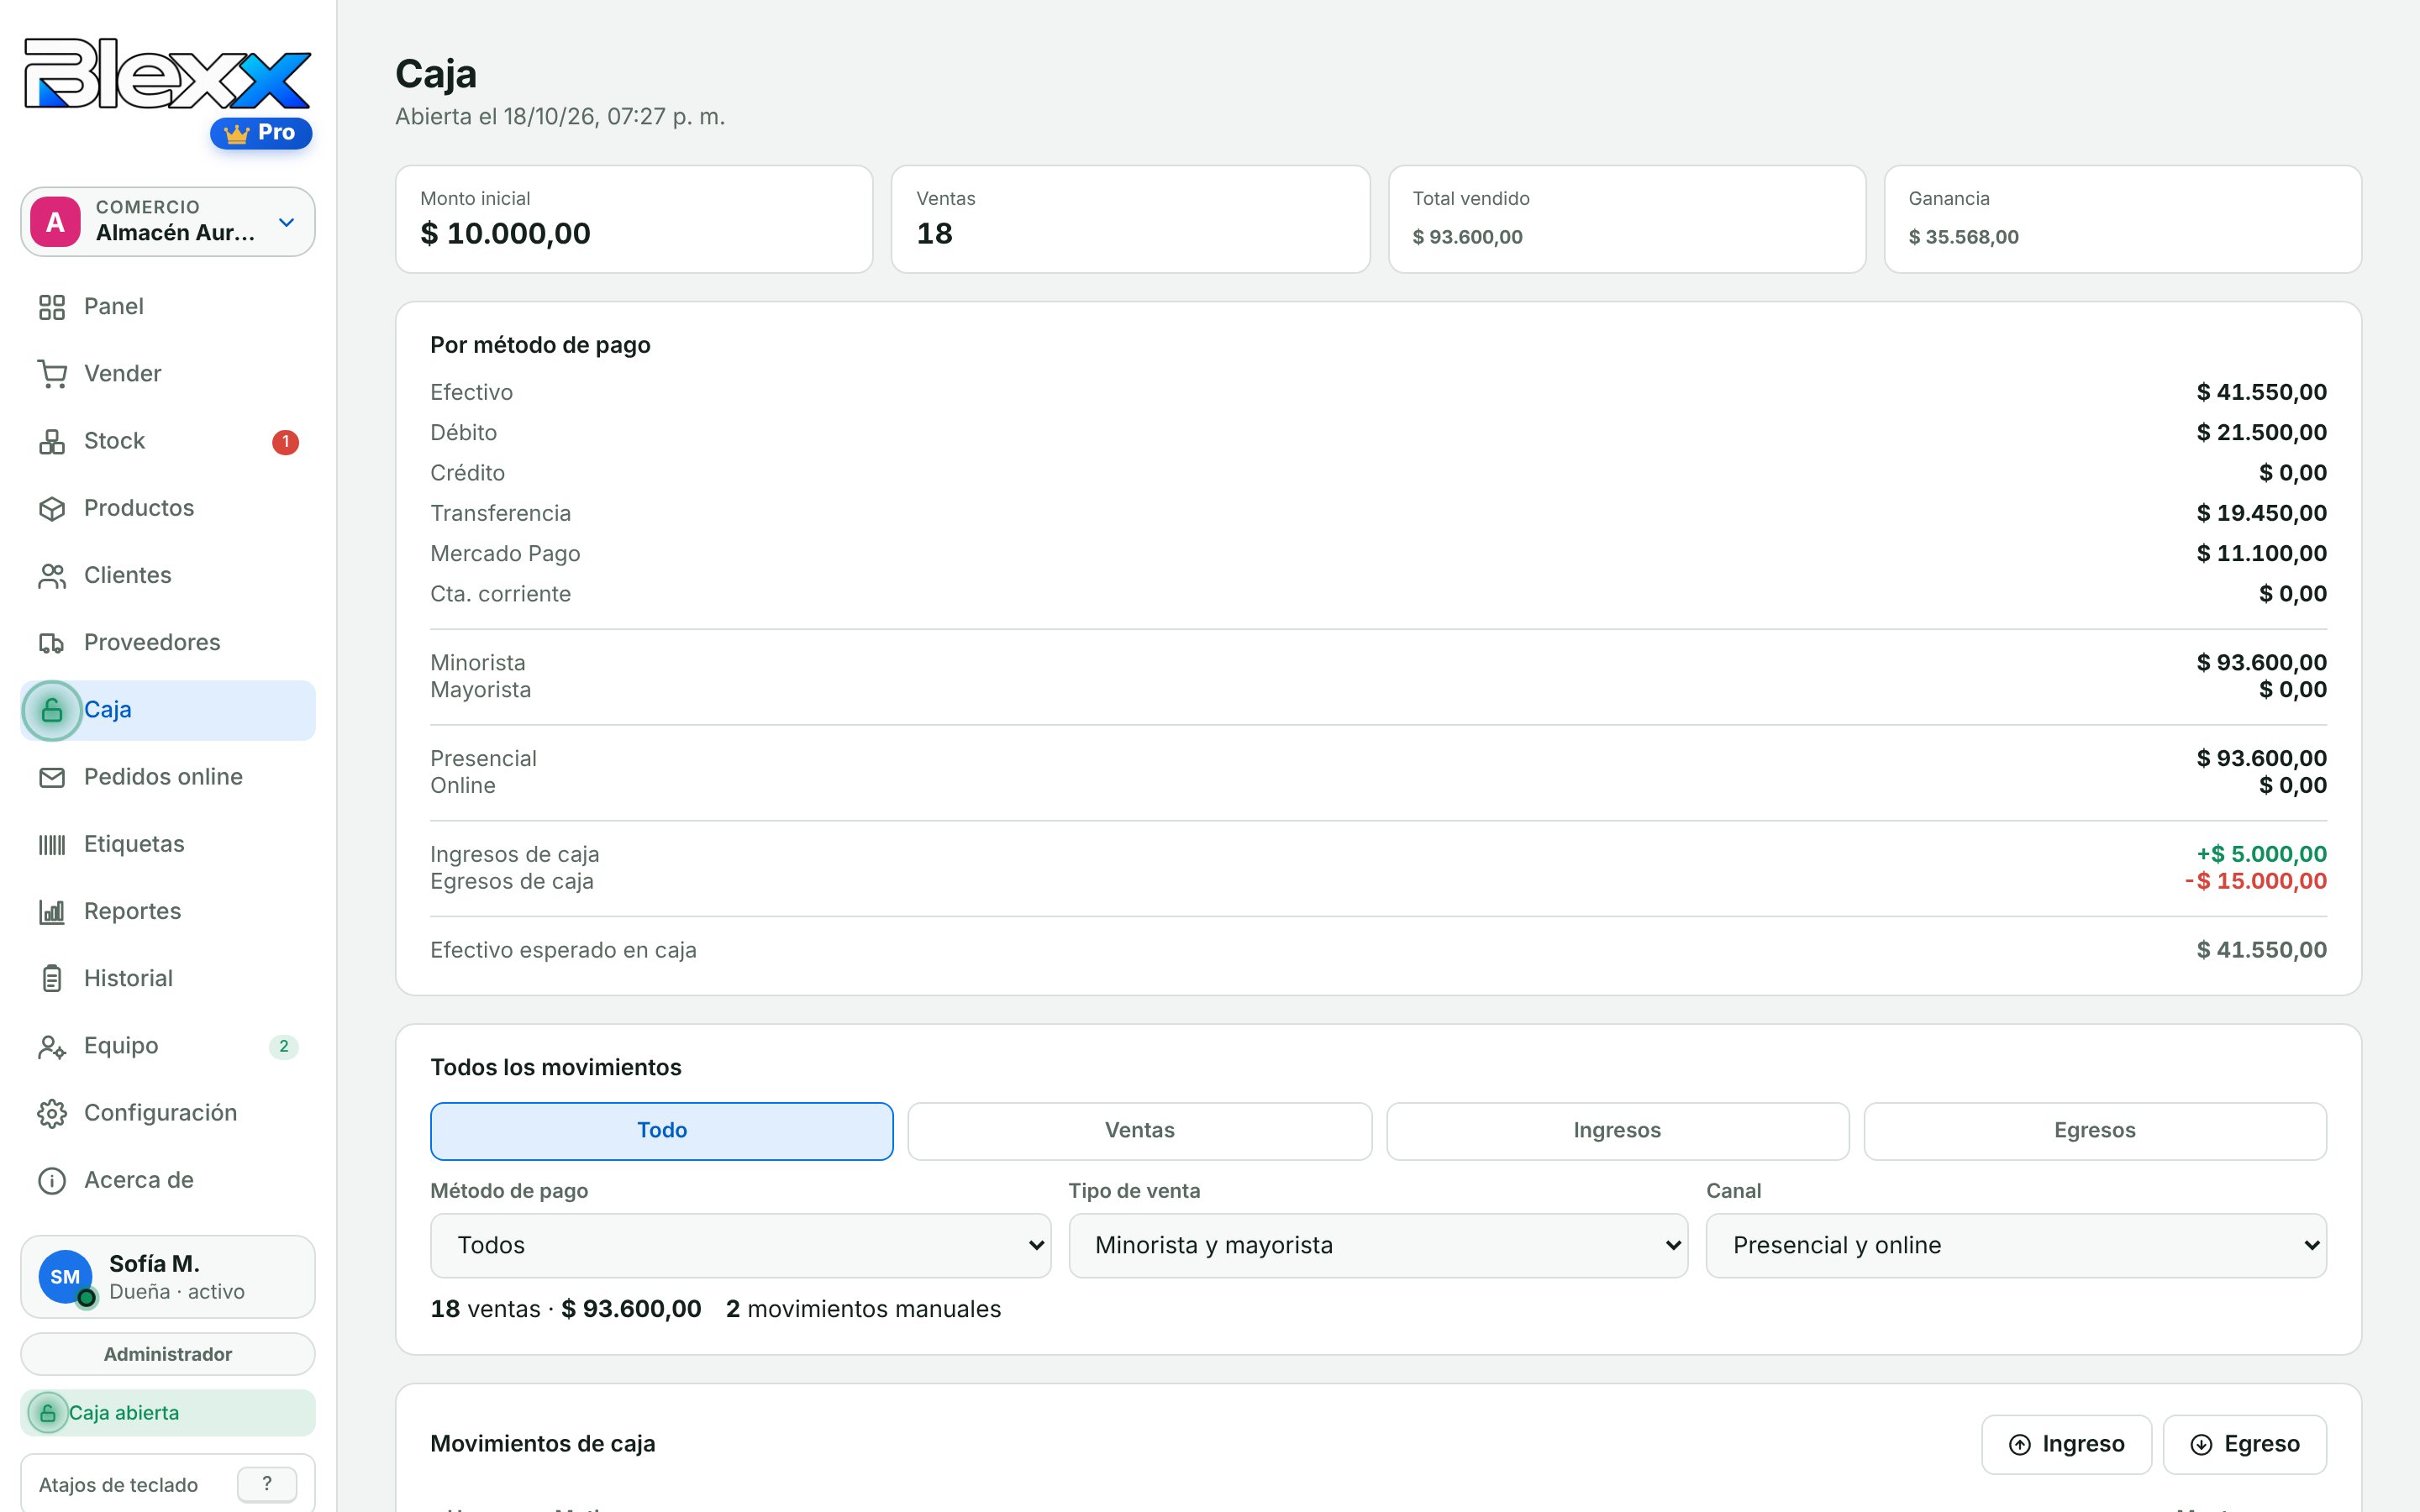Select the Todo movements tab

coord(662,1131)
